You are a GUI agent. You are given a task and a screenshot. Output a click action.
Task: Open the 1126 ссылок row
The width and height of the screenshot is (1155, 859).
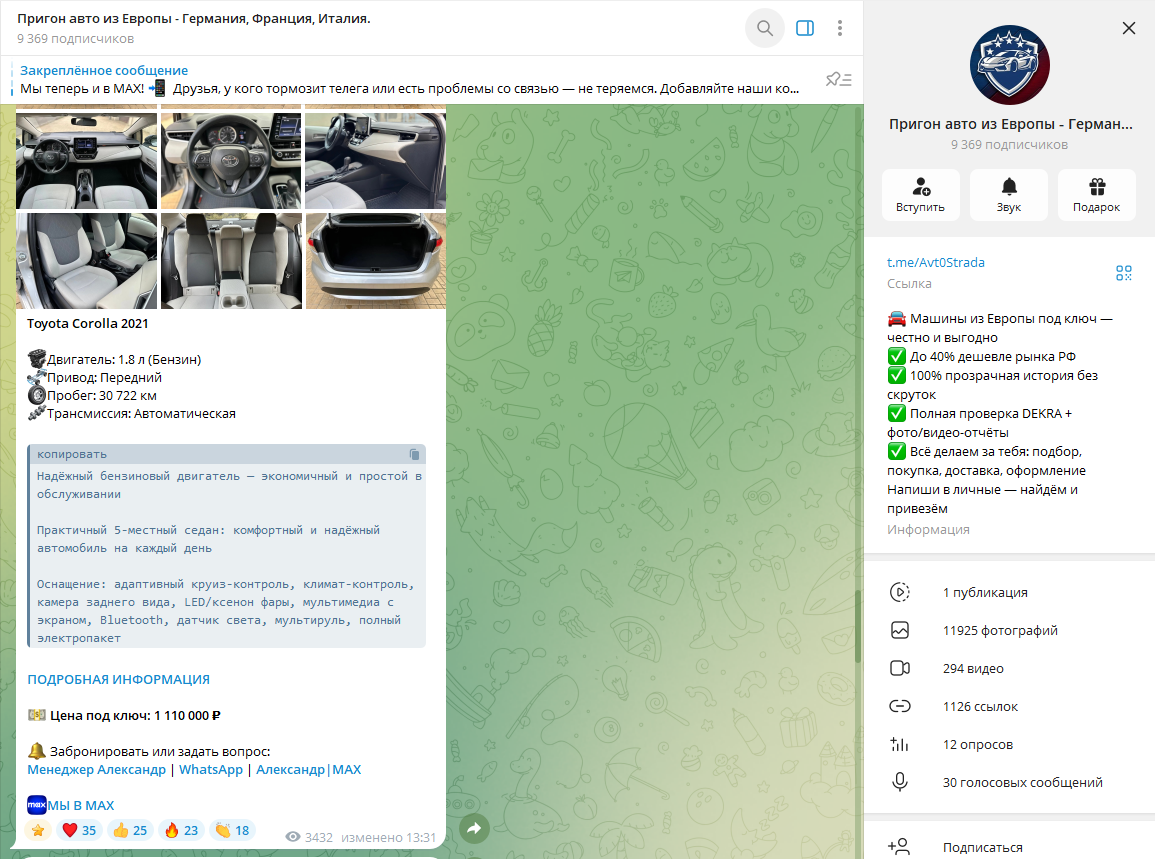point(1009,707)
